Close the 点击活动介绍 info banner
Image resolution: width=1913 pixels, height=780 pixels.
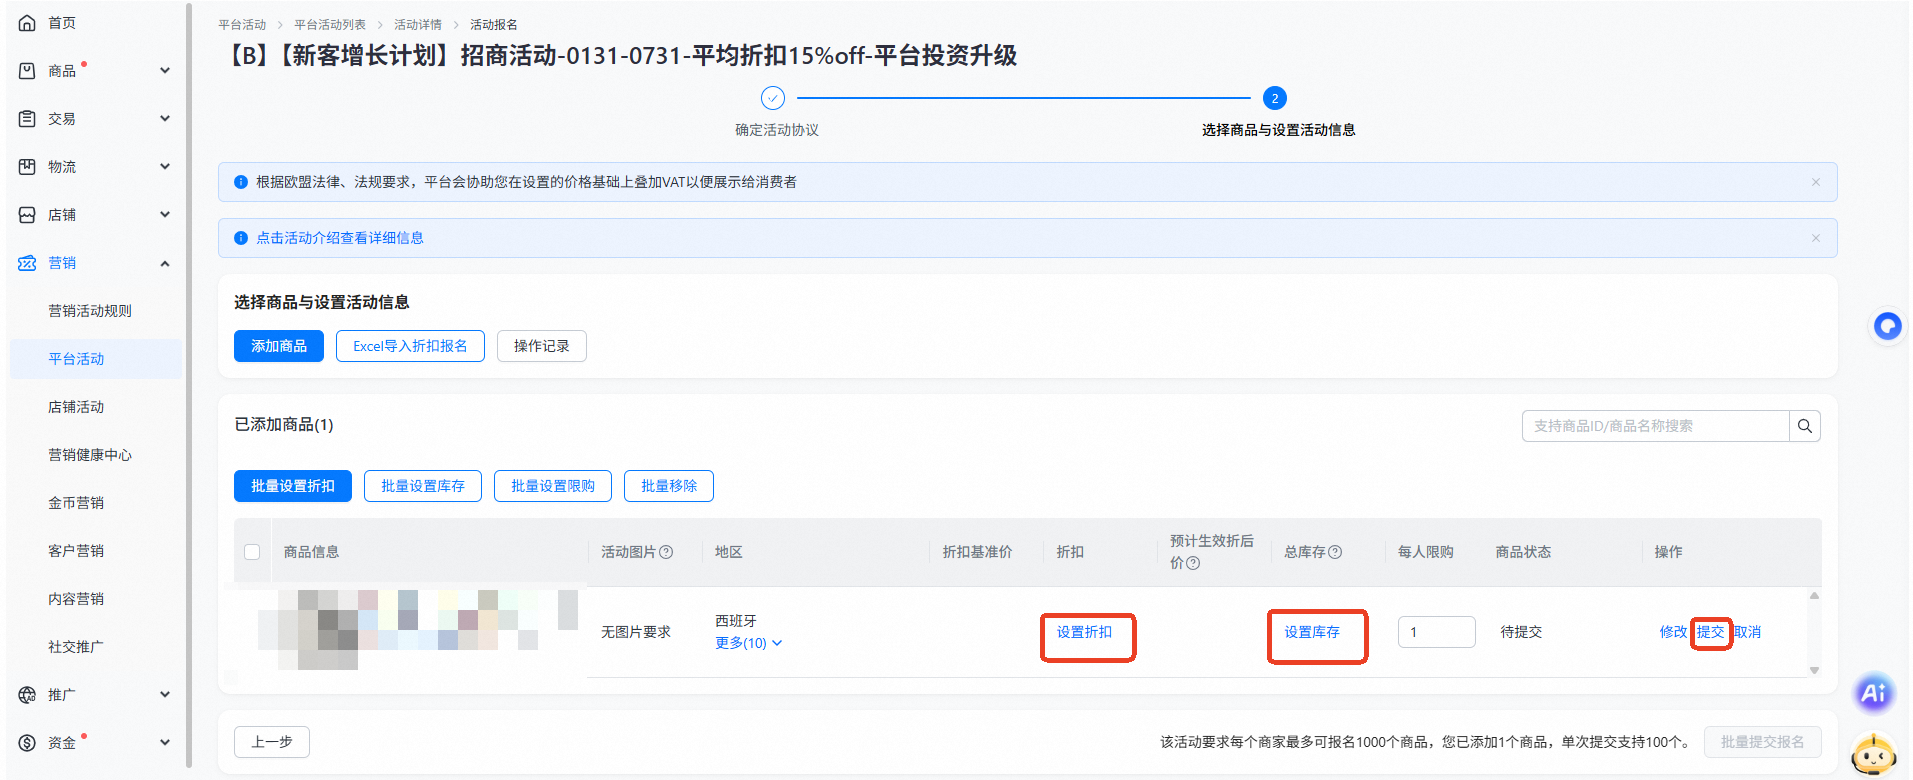point(1815,238)
